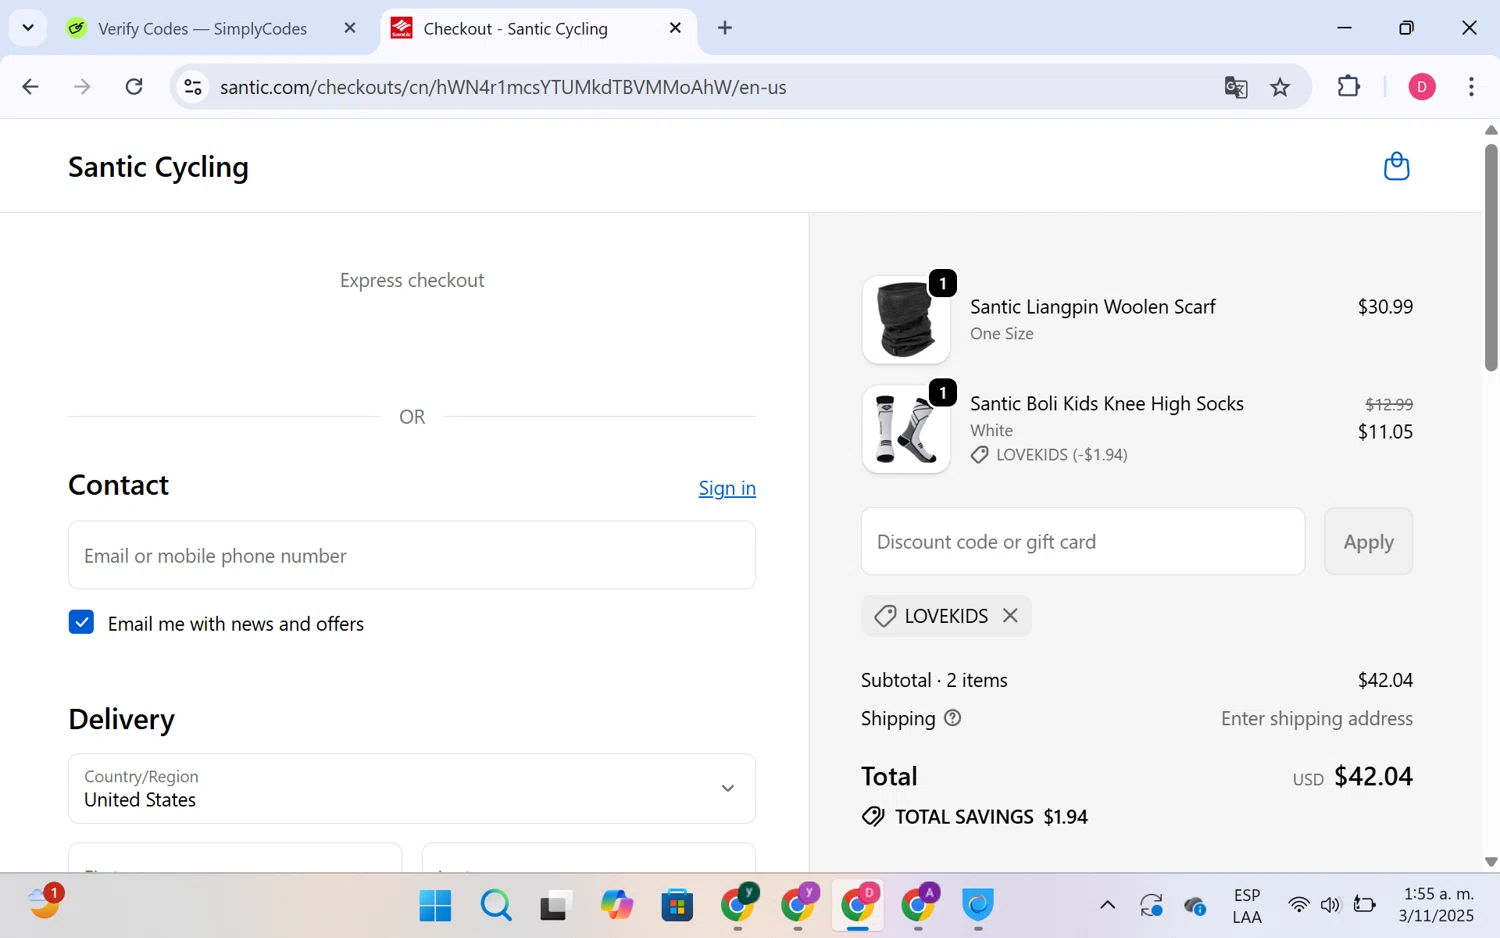Bookmark this page with the star icon

point(1280,87)
